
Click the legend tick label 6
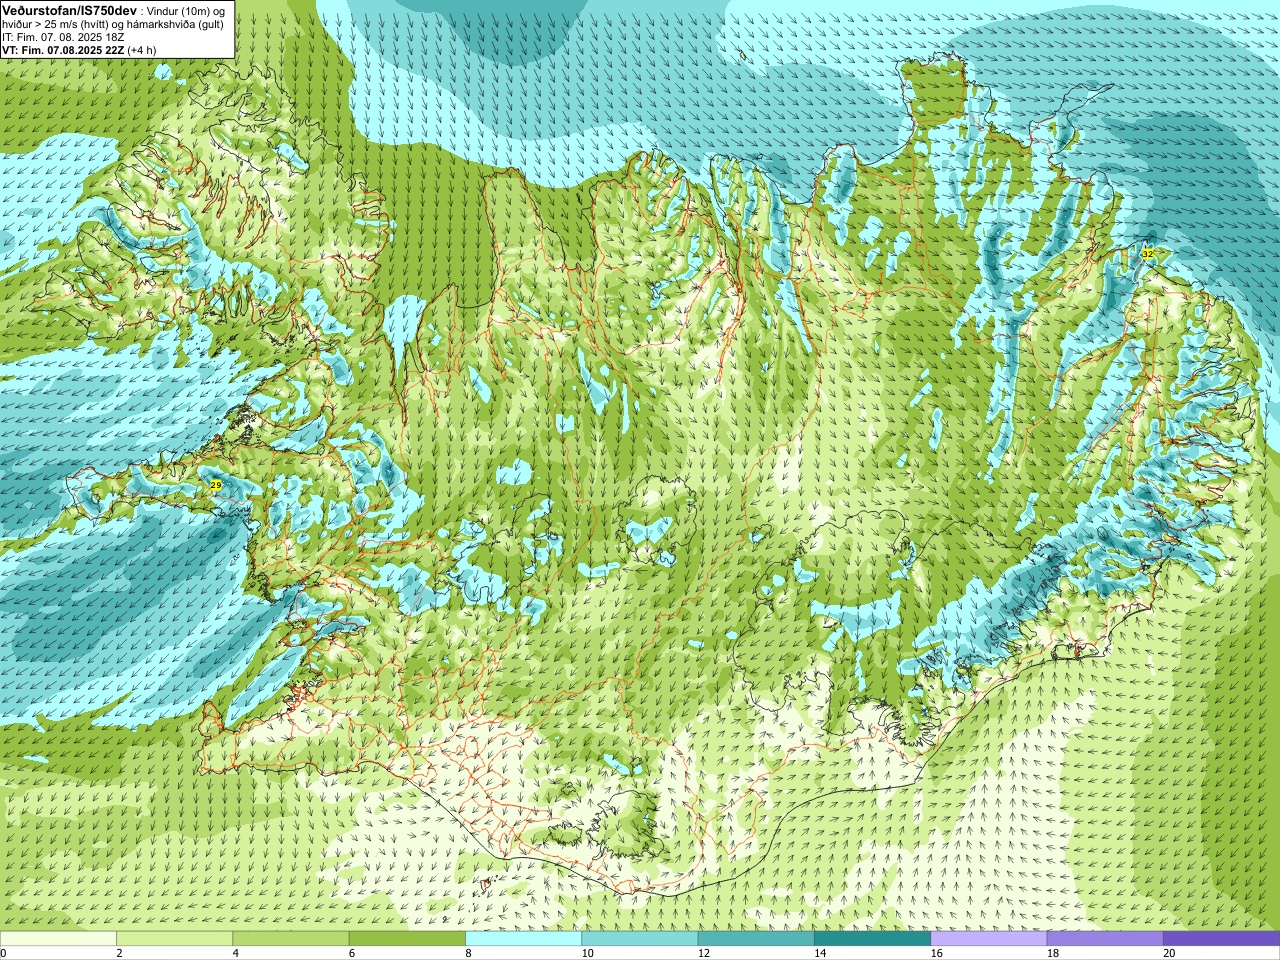(352, 953)
